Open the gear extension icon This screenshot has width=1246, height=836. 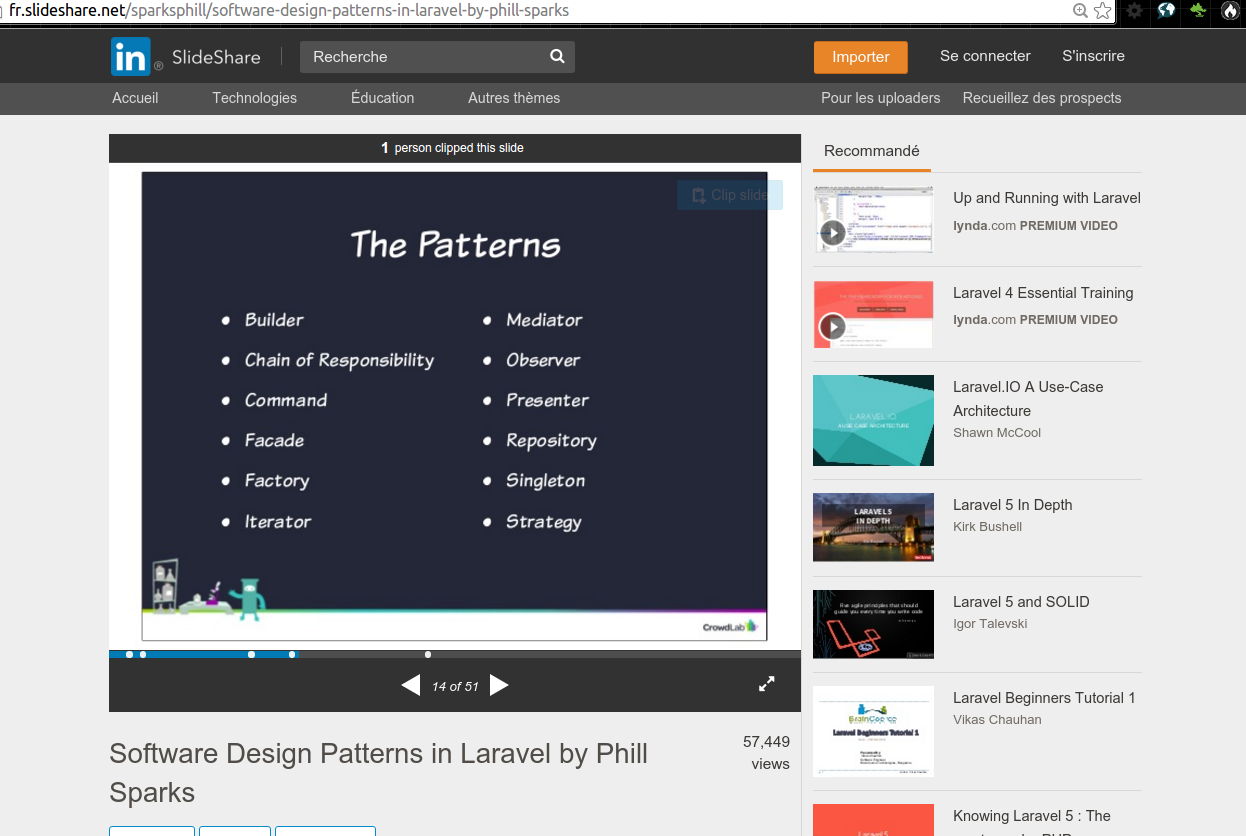[1134, 11]
